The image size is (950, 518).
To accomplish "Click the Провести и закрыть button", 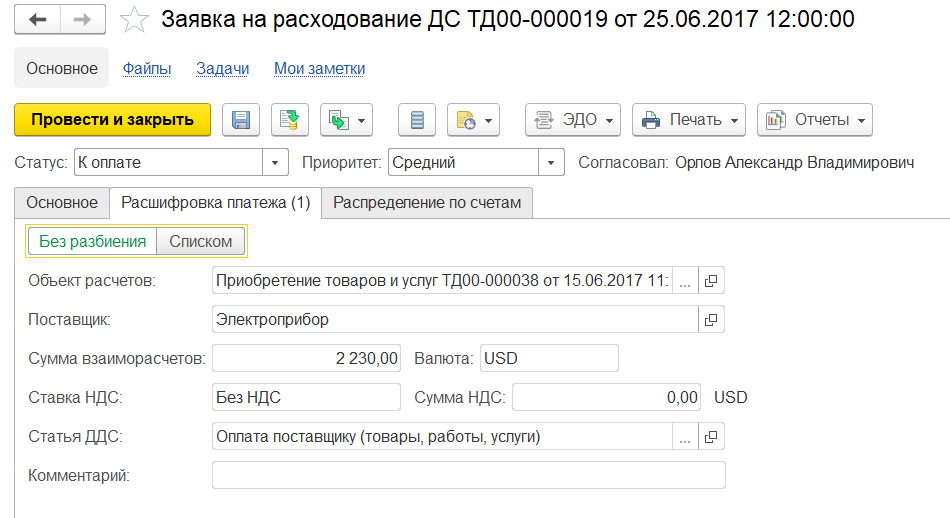I will point(113,120).
